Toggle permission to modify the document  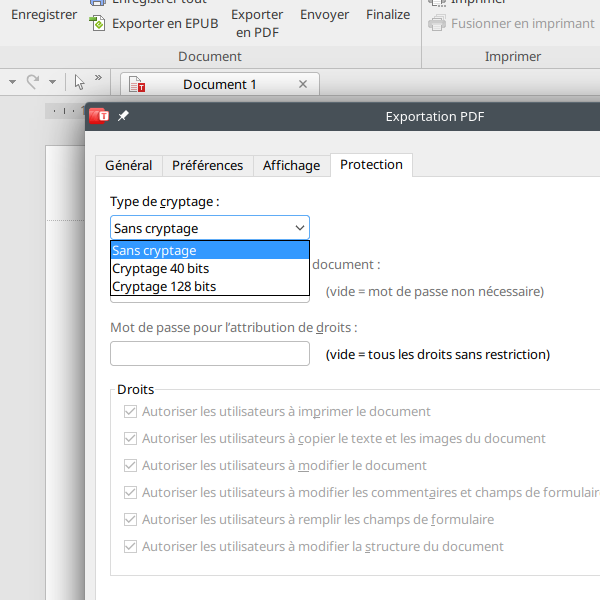click(x=129, y=465)
